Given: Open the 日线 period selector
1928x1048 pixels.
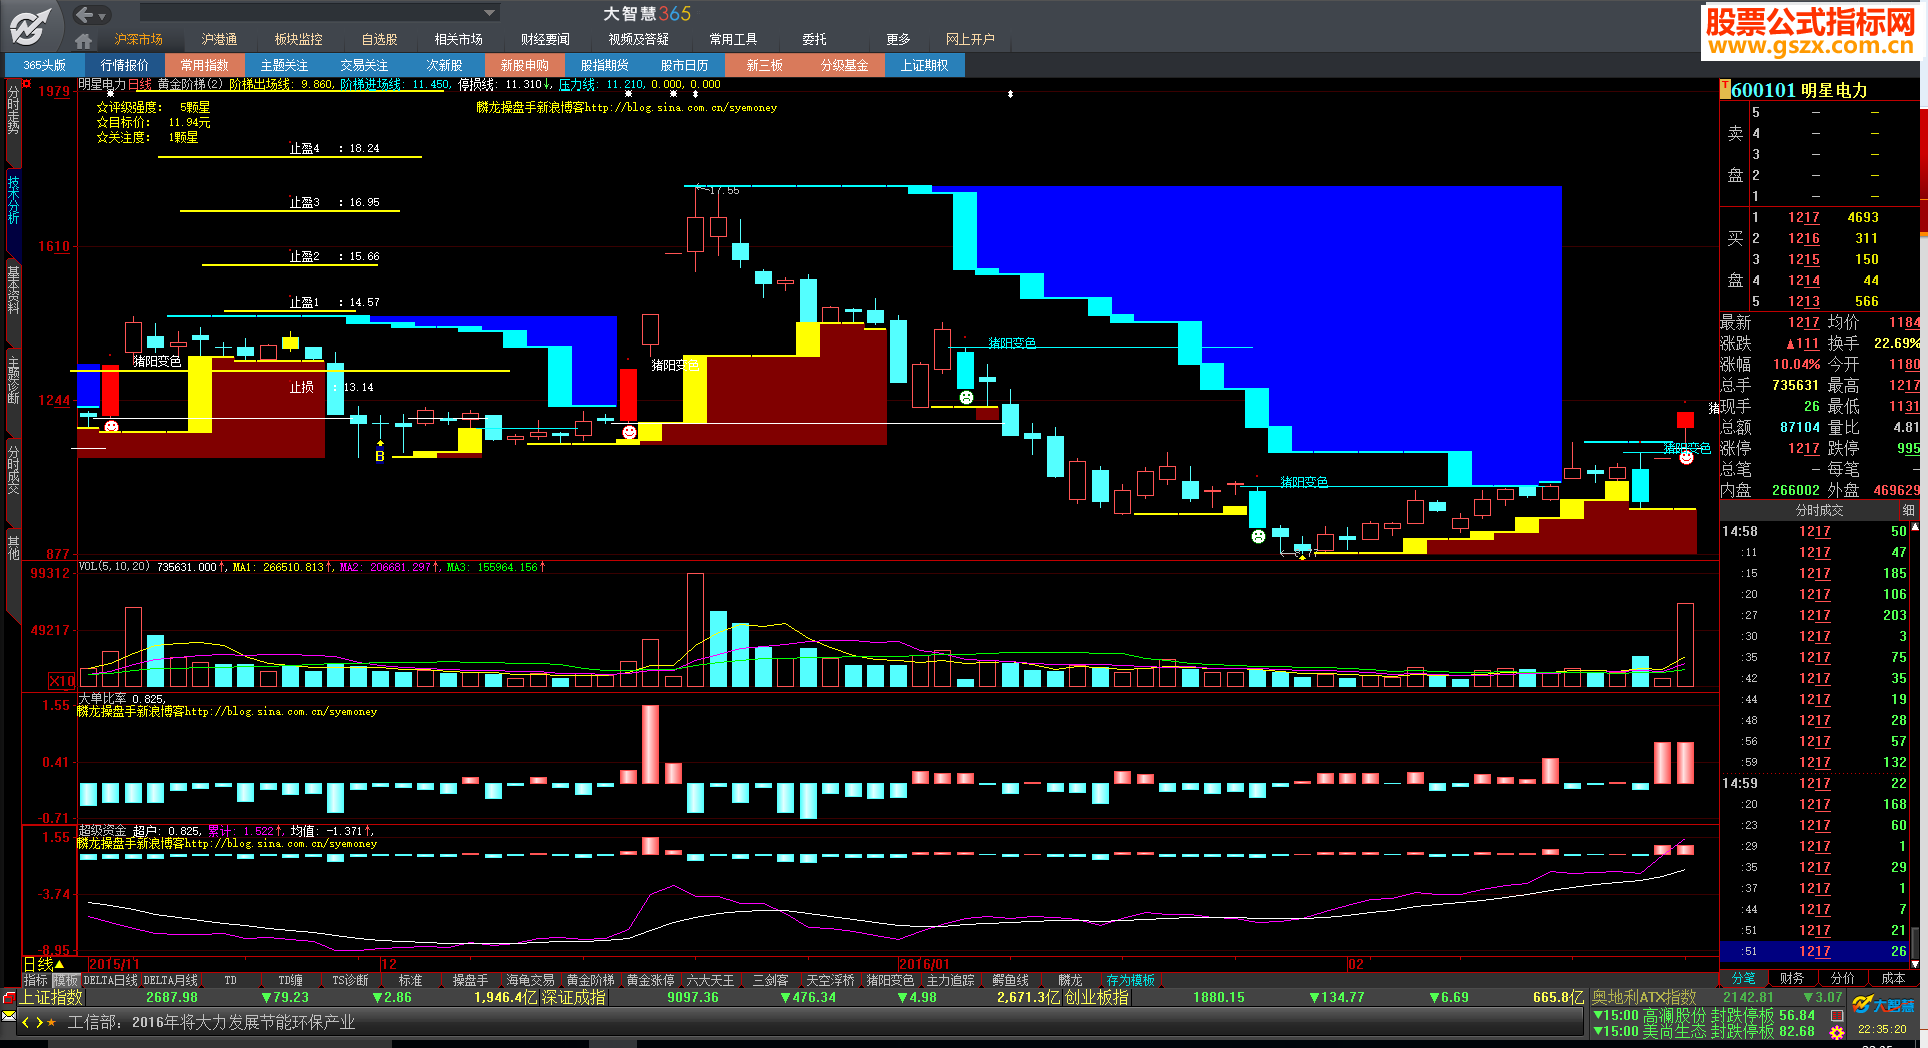Looking at the screenshot, I should (43, 964).
